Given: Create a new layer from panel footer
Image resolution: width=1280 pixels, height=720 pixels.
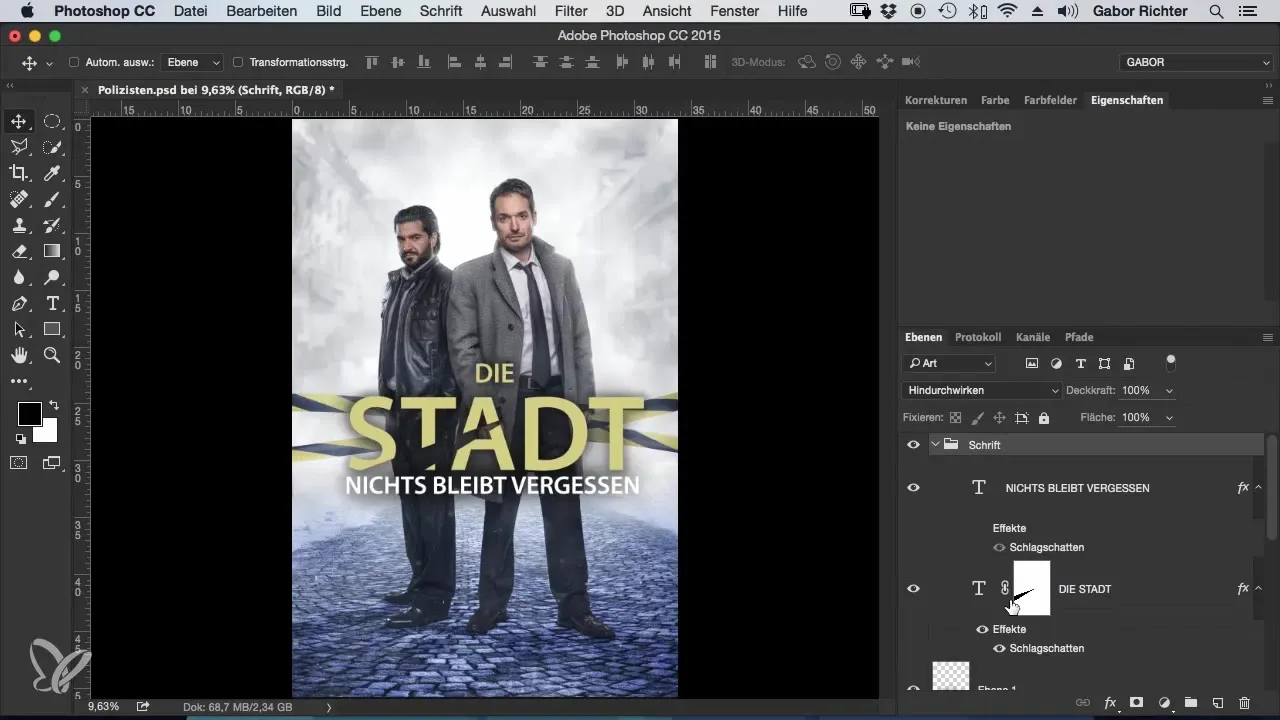Looking at the screenshot, I should coord(1217,703).
